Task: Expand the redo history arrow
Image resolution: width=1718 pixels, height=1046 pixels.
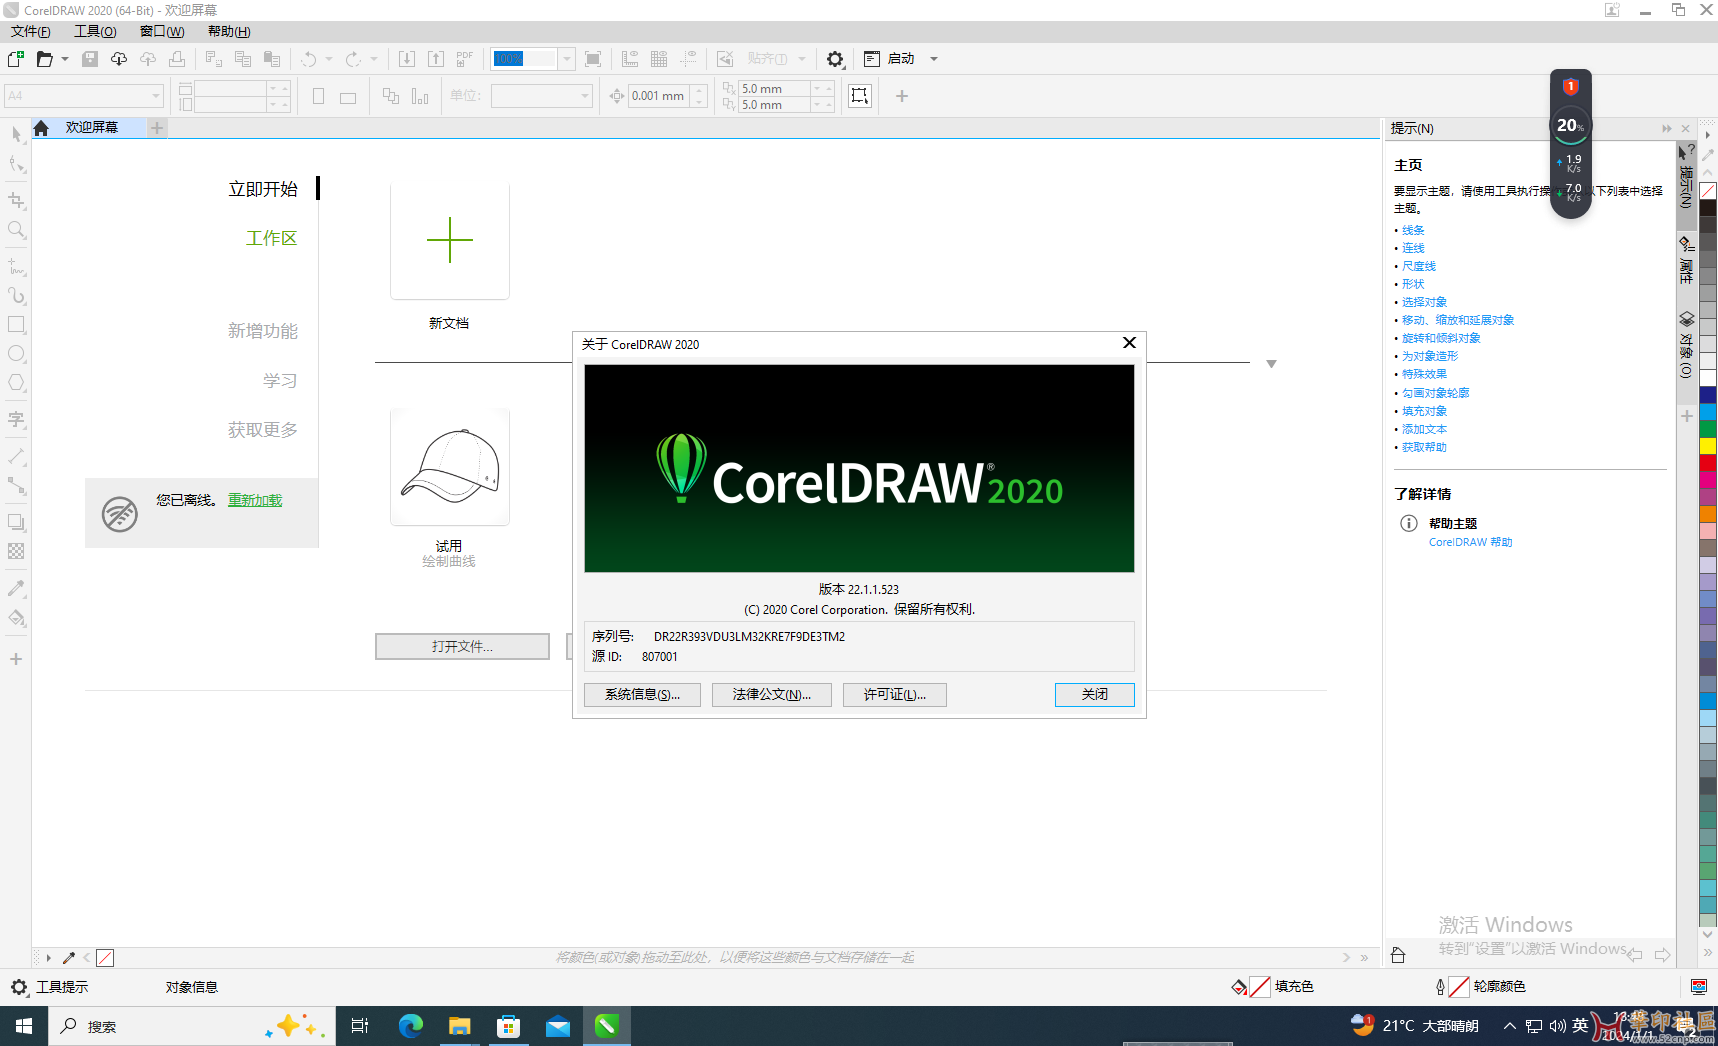Action: pos(374,59)
